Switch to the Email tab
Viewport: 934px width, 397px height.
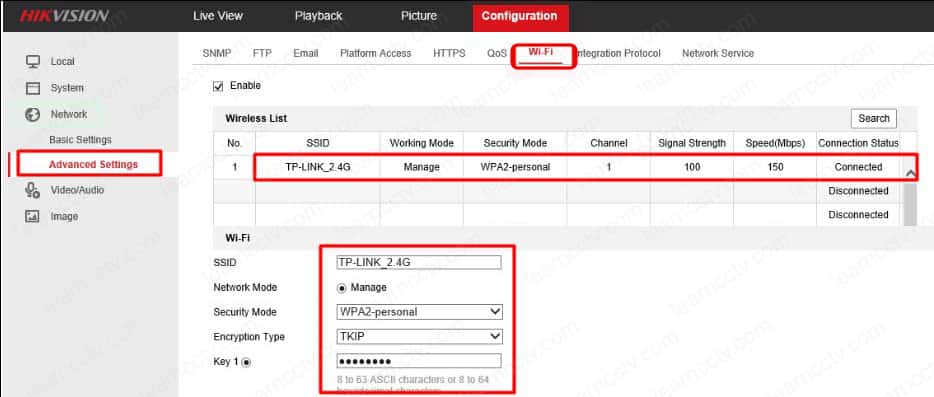pyautogui.click(x=306, y=54)
